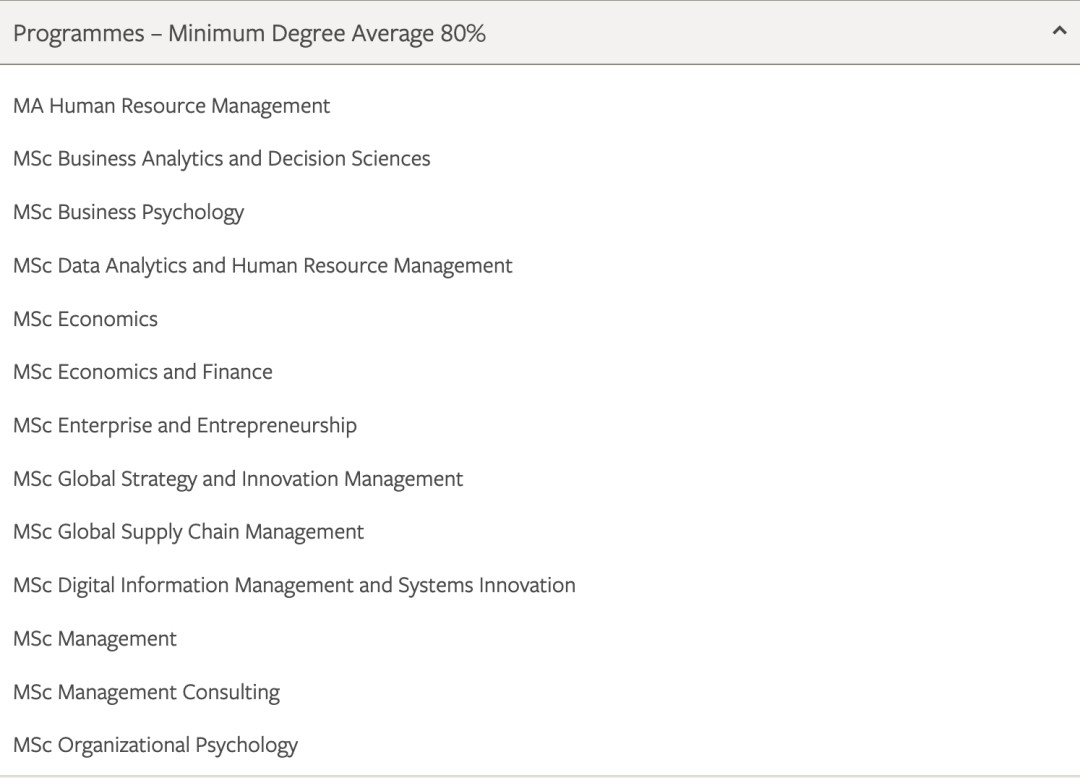Screen dimensions: 1080x778
Task: Select MSc Business Analytics and Decision Sciences
Action: pyautogui.click(x=221, y=158)
